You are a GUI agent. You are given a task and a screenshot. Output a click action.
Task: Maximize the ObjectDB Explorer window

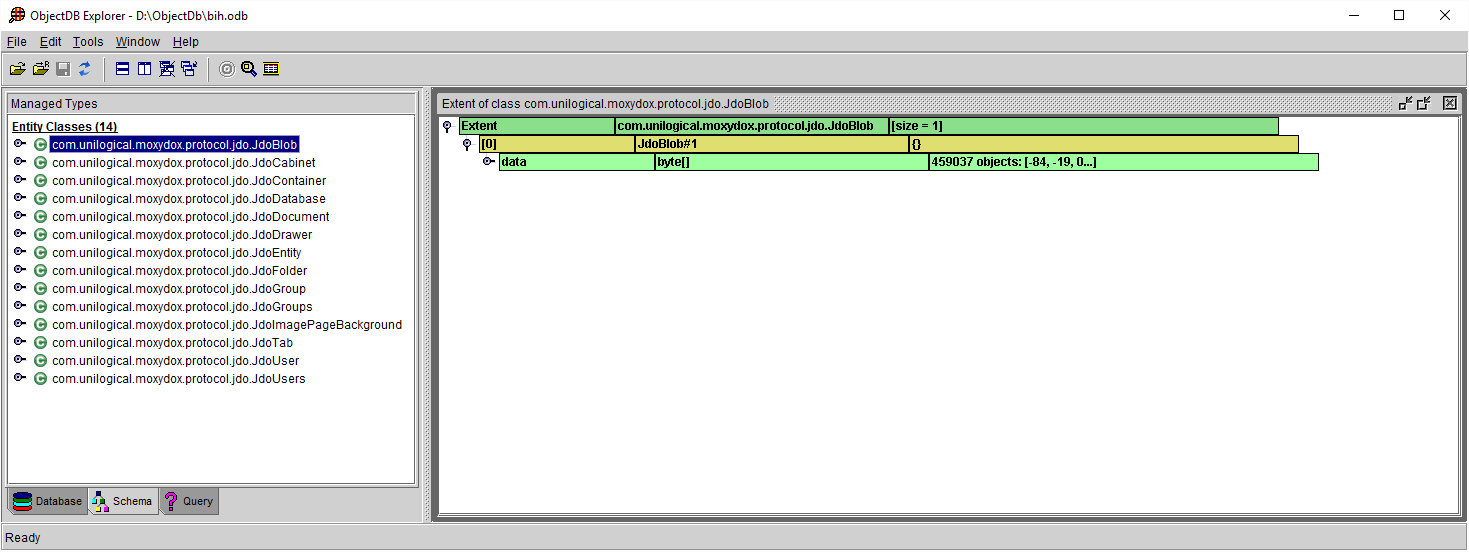1399,15
